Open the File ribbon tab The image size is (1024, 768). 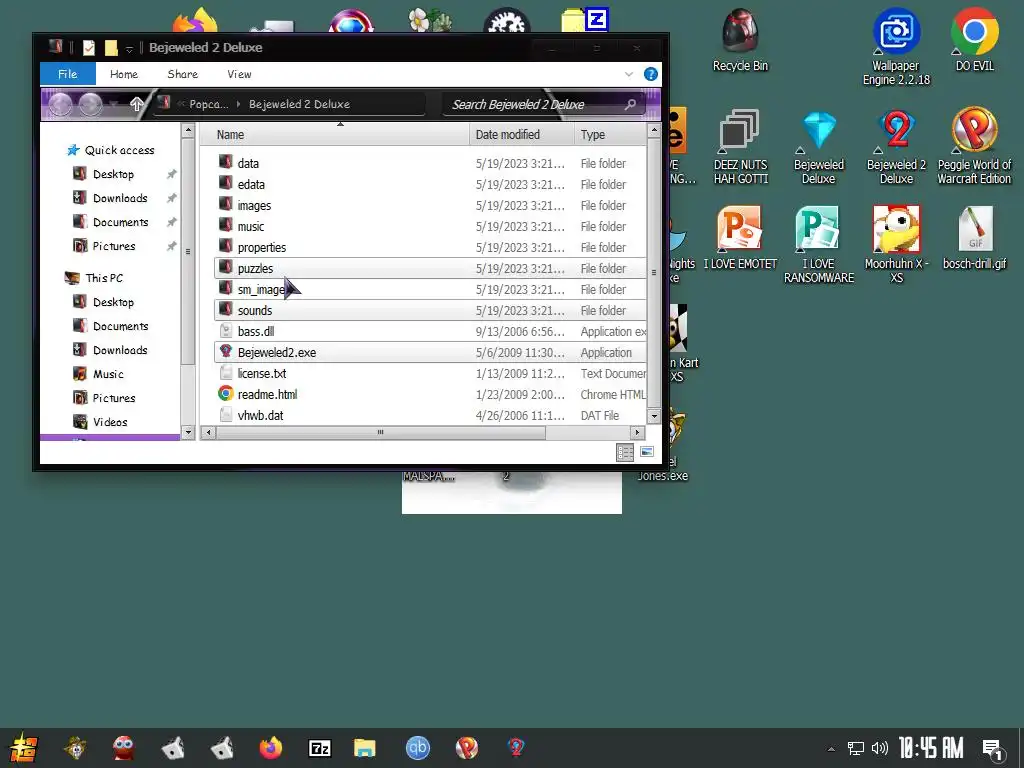(68, 74)
